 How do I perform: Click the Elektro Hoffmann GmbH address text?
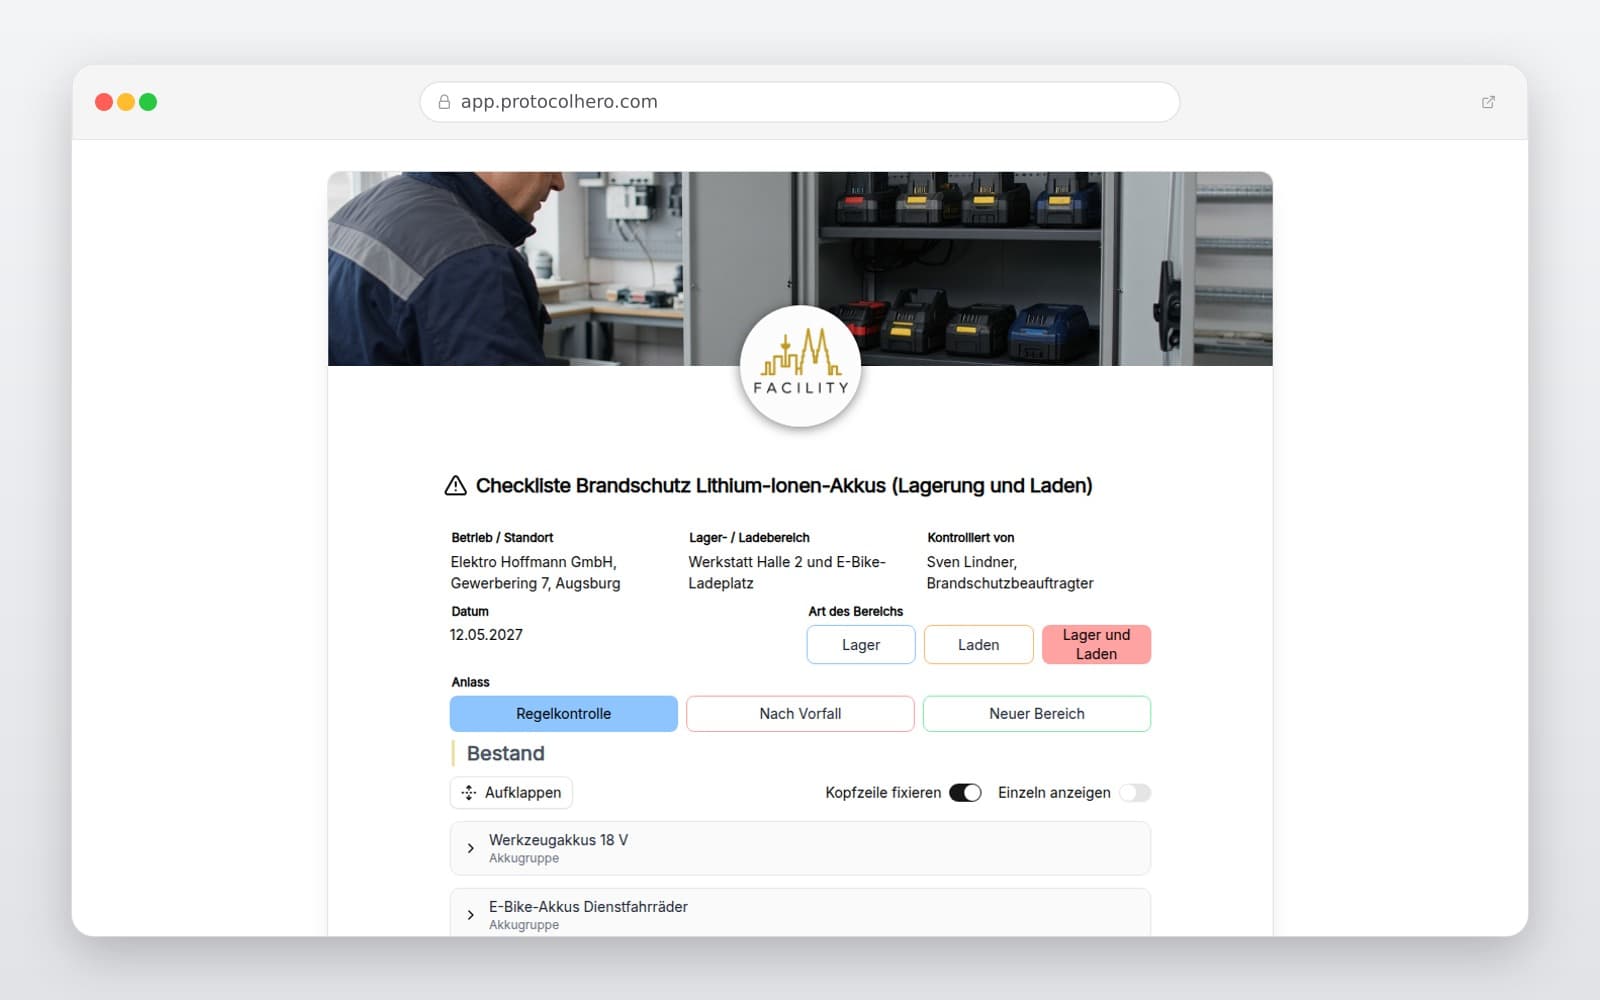[535, 573]
